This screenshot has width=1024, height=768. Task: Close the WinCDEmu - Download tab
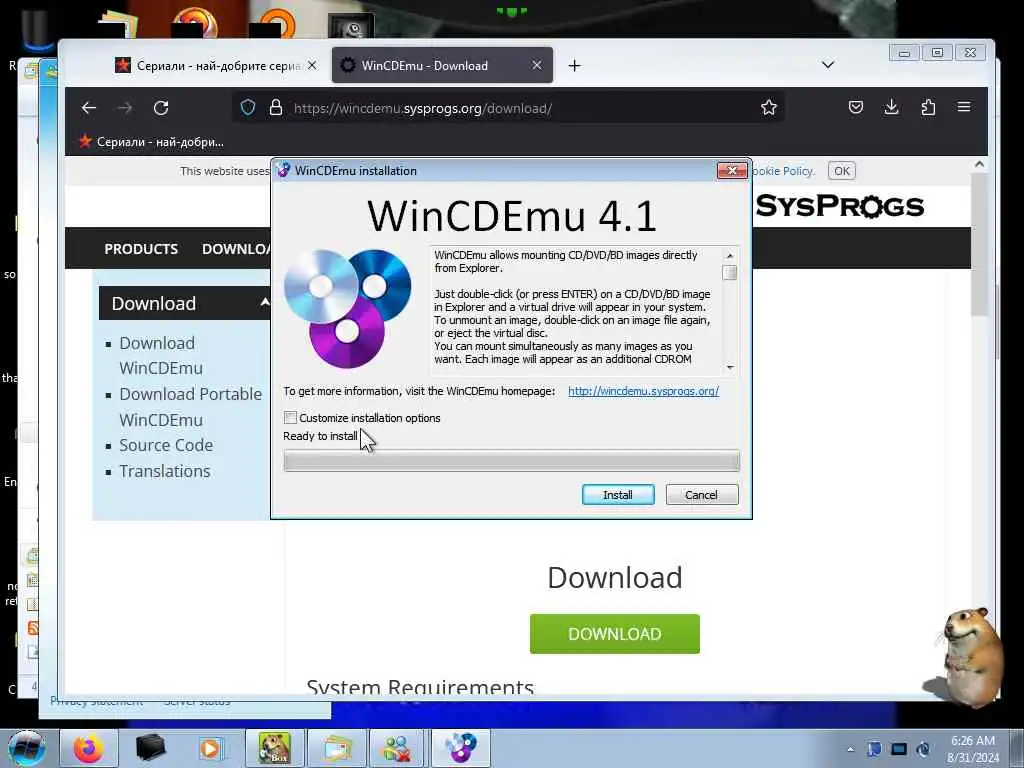click(537, 65)
